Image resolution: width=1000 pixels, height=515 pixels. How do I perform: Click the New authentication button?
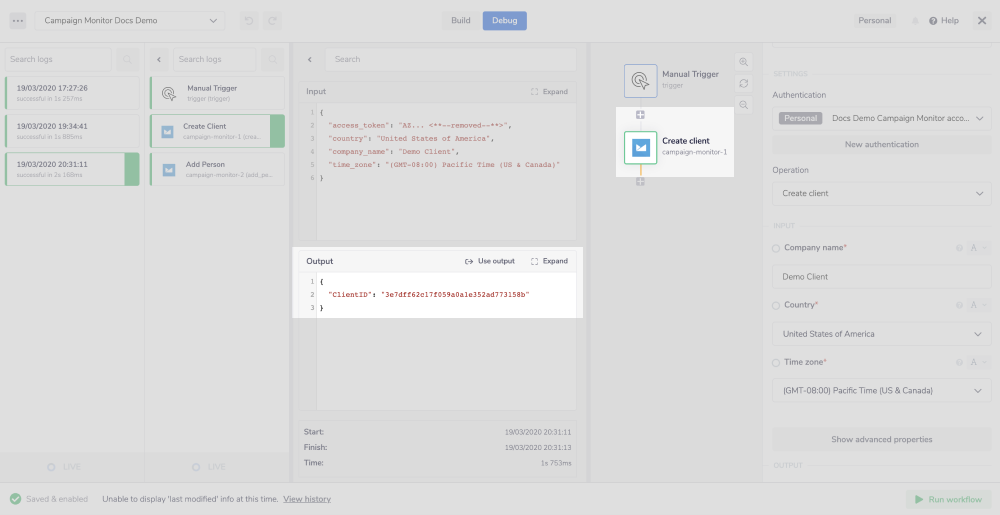click(x=881, y=145)
